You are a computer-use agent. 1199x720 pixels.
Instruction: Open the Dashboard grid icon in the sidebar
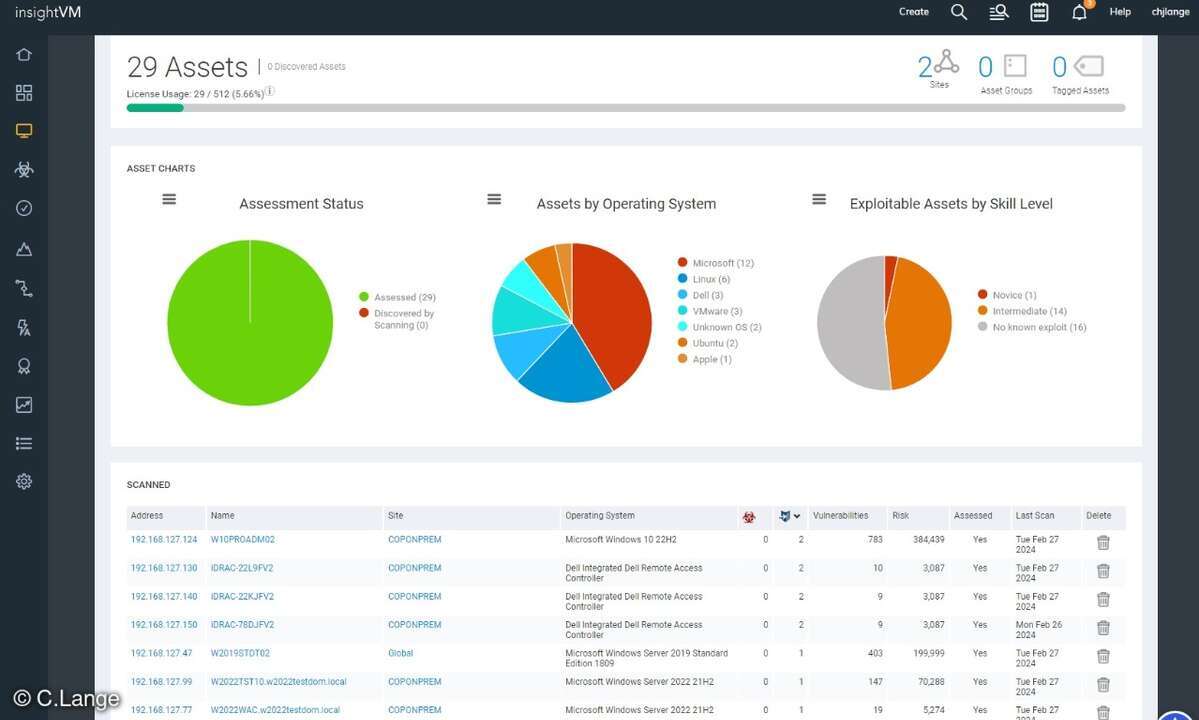(24, 93)
